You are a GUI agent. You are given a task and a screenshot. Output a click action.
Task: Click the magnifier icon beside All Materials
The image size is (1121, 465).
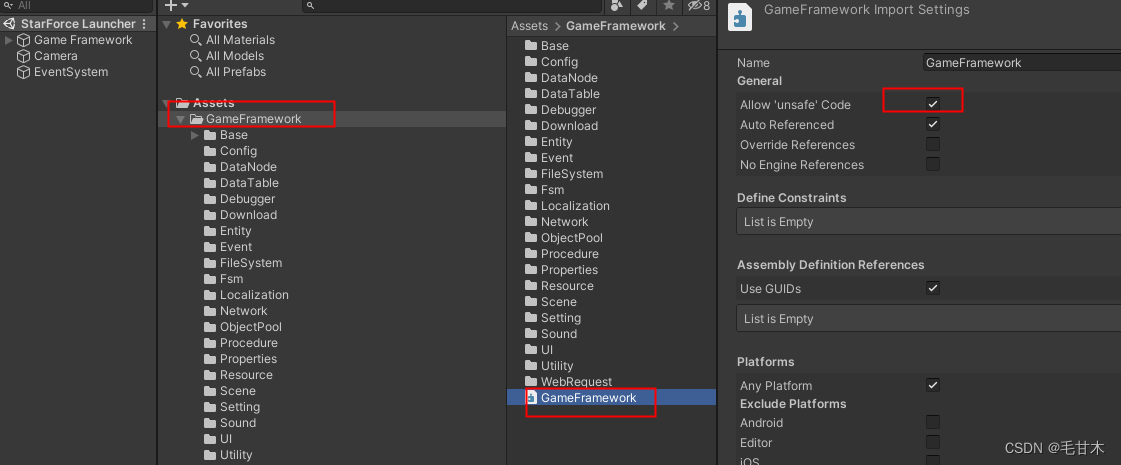[195, 40]
